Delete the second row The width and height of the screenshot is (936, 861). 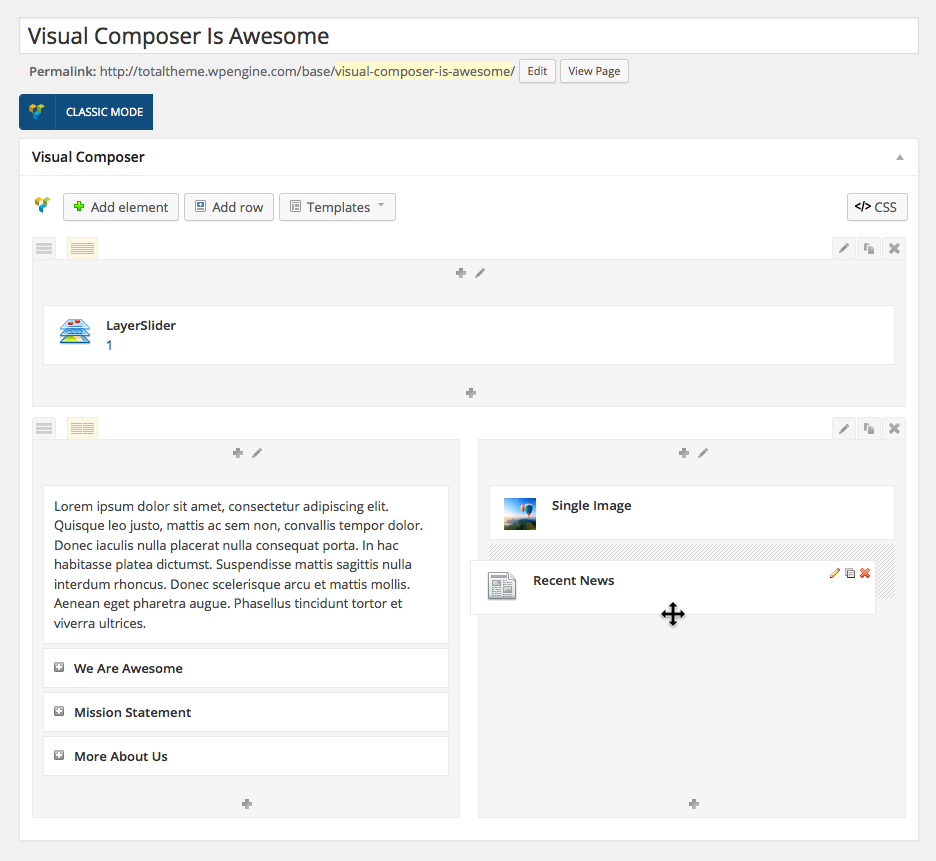coord(894,429)
